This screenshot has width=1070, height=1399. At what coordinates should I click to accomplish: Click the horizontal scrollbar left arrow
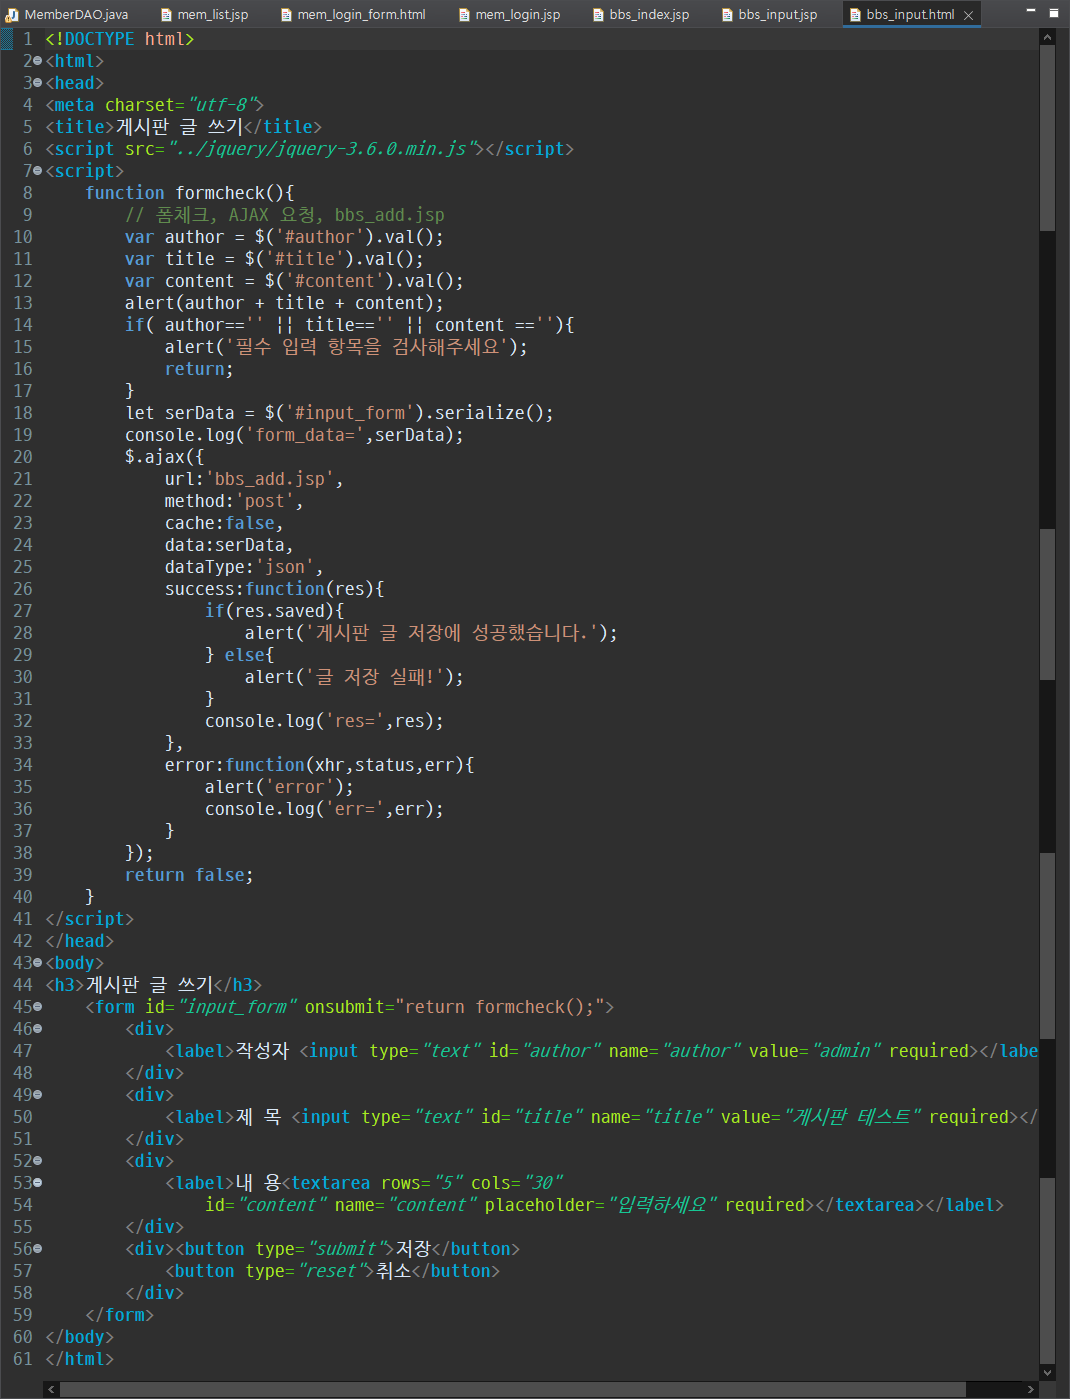tap(52, 1390)
